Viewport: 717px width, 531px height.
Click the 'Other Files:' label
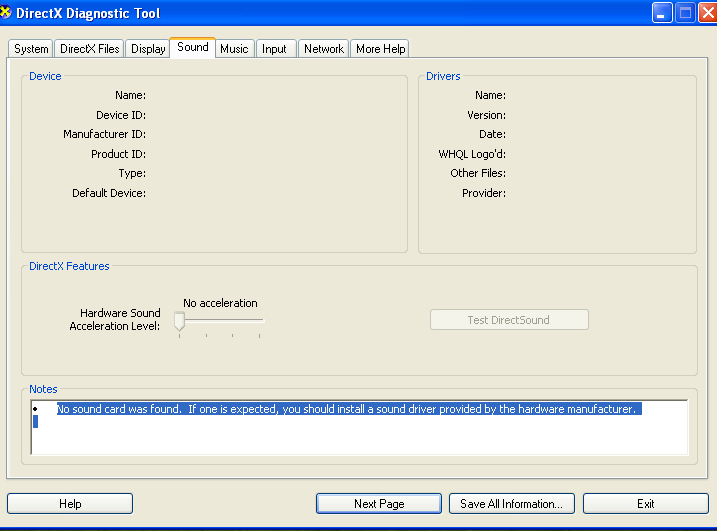tap(478, 173)
